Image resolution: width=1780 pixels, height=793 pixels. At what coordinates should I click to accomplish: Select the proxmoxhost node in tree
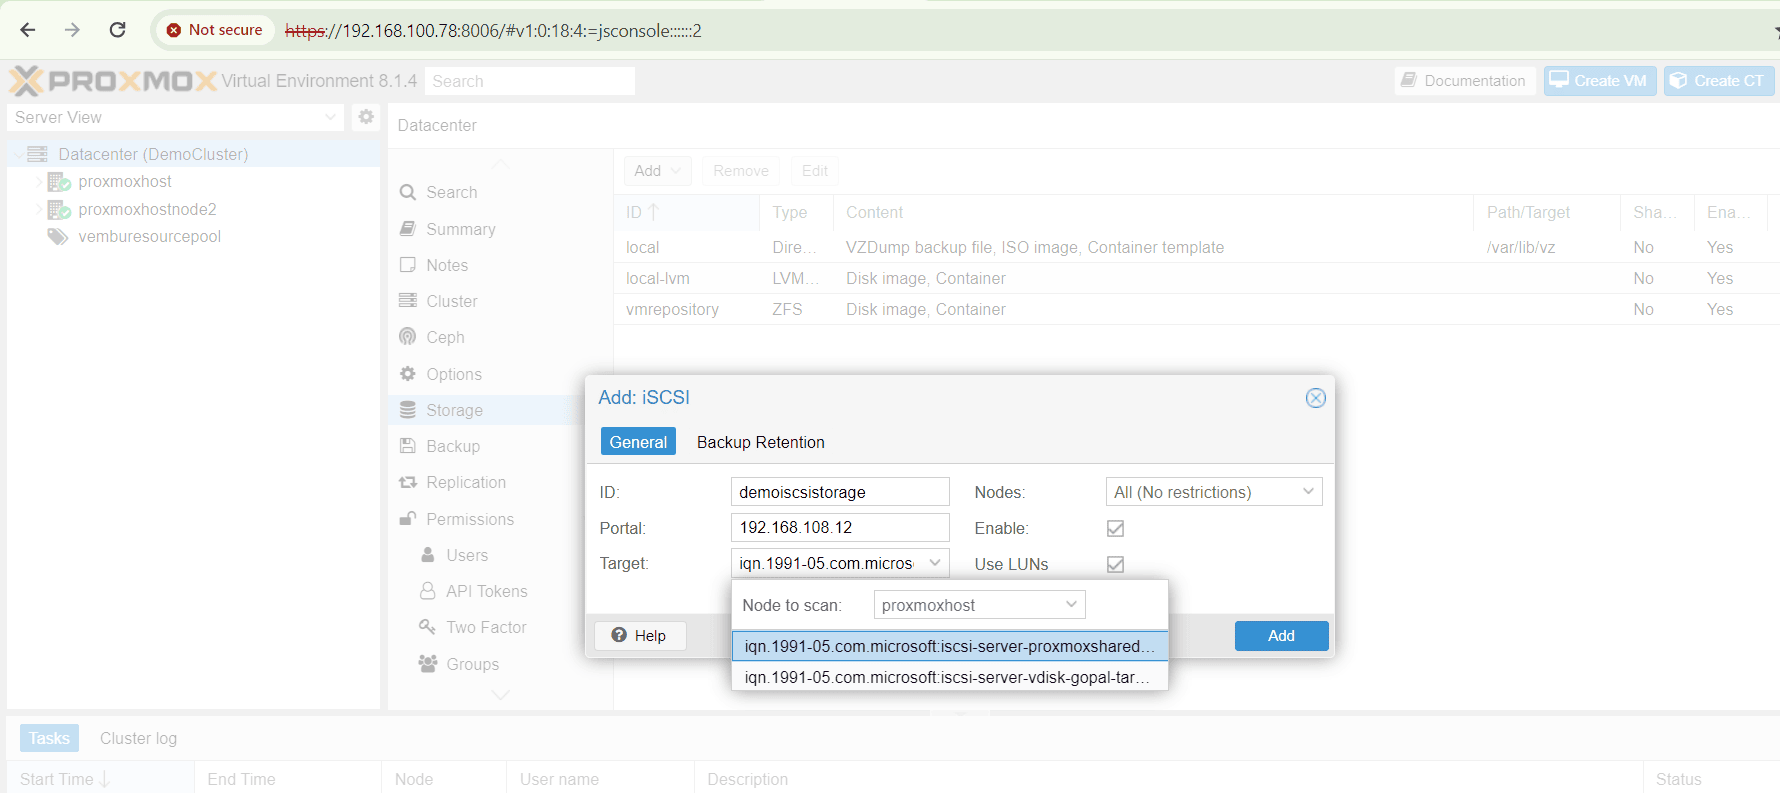coord(125,181)
